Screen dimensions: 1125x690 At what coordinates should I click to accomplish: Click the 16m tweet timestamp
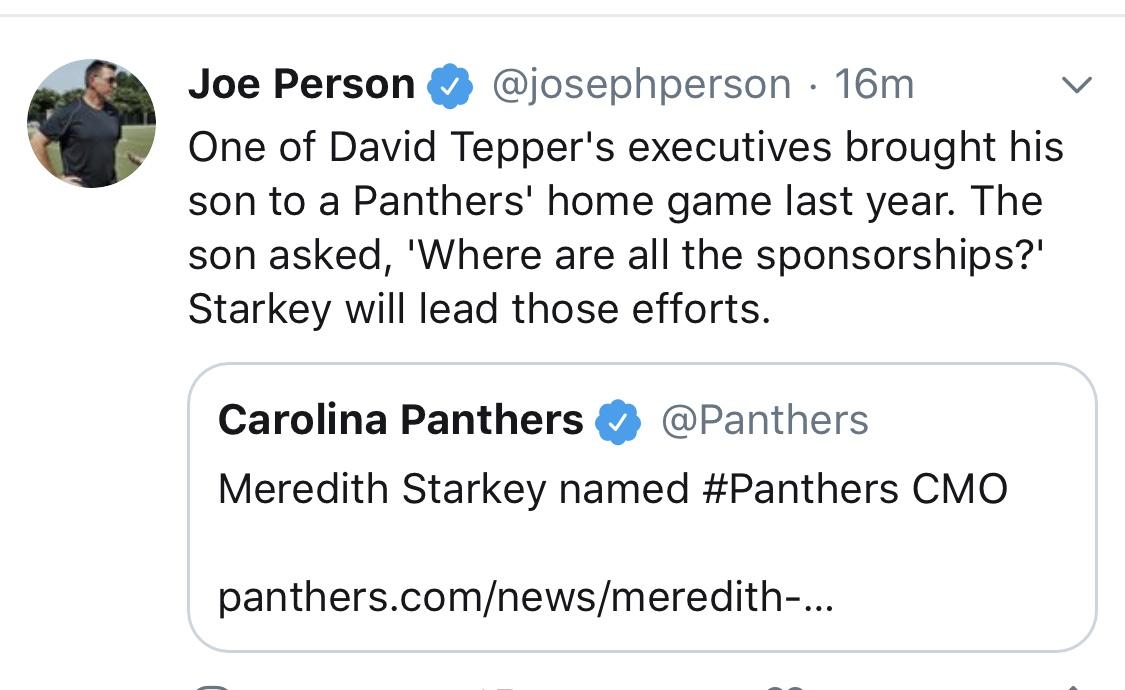click(x=874, y=85)
